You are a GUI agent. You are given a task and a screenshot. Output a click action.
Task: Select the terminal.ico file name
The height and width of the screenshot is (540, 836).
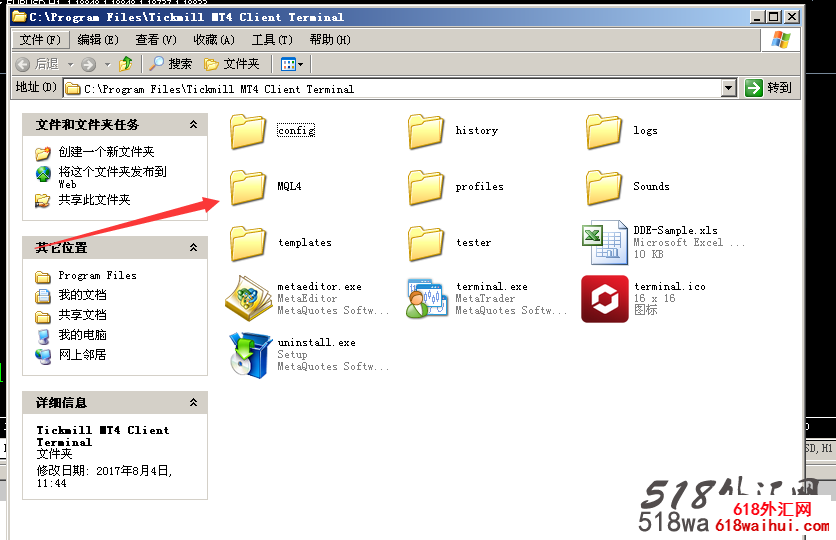pyautogui.click(x=670, y=286)
